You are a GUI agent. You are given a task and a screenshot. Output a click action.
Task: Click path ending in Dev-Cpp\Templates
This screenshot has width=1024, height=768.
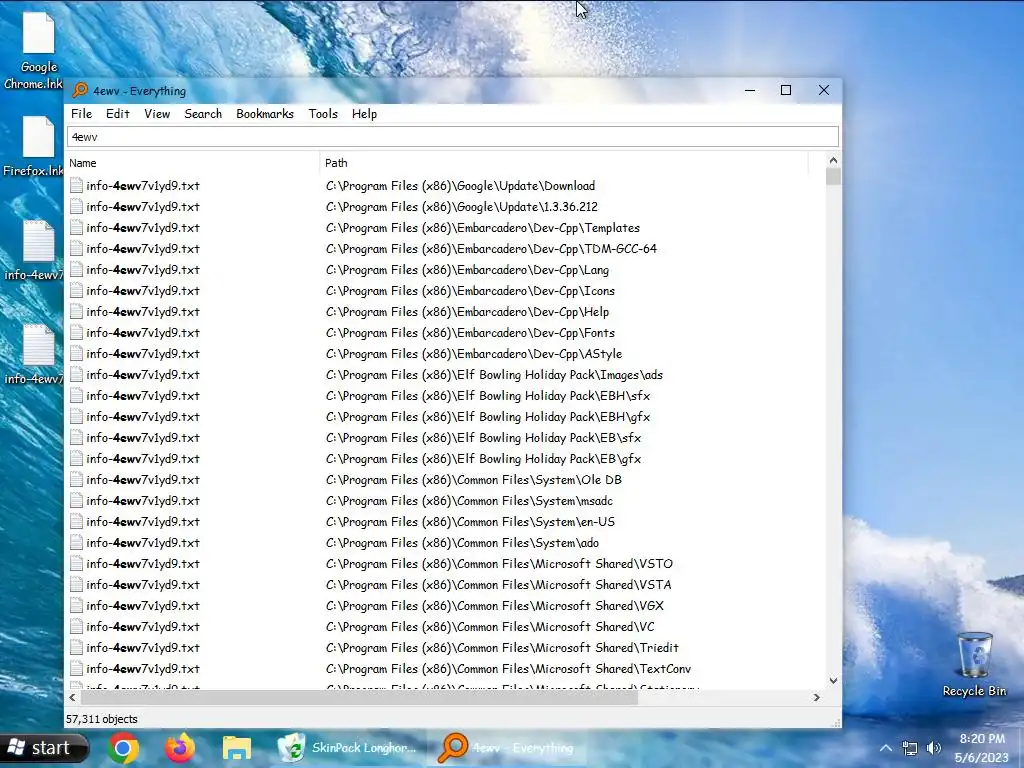pyautogui.click(x=483, y=227)
